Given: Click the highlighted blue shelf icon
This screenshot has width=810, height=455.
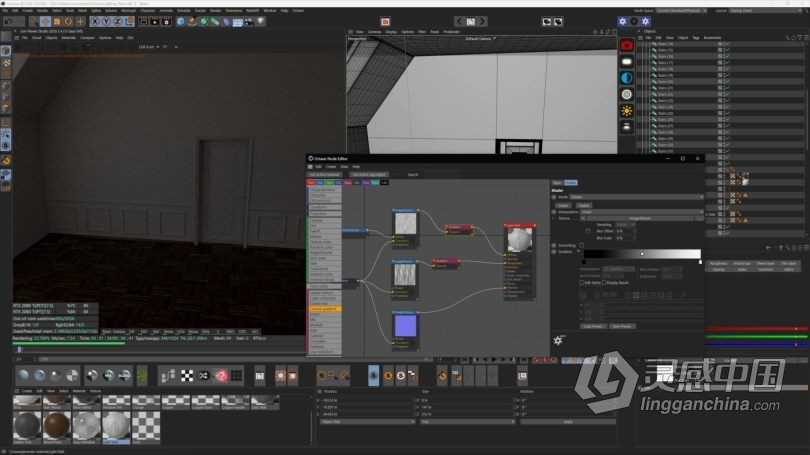Looking at the screenshot, I should pos(373,376).
